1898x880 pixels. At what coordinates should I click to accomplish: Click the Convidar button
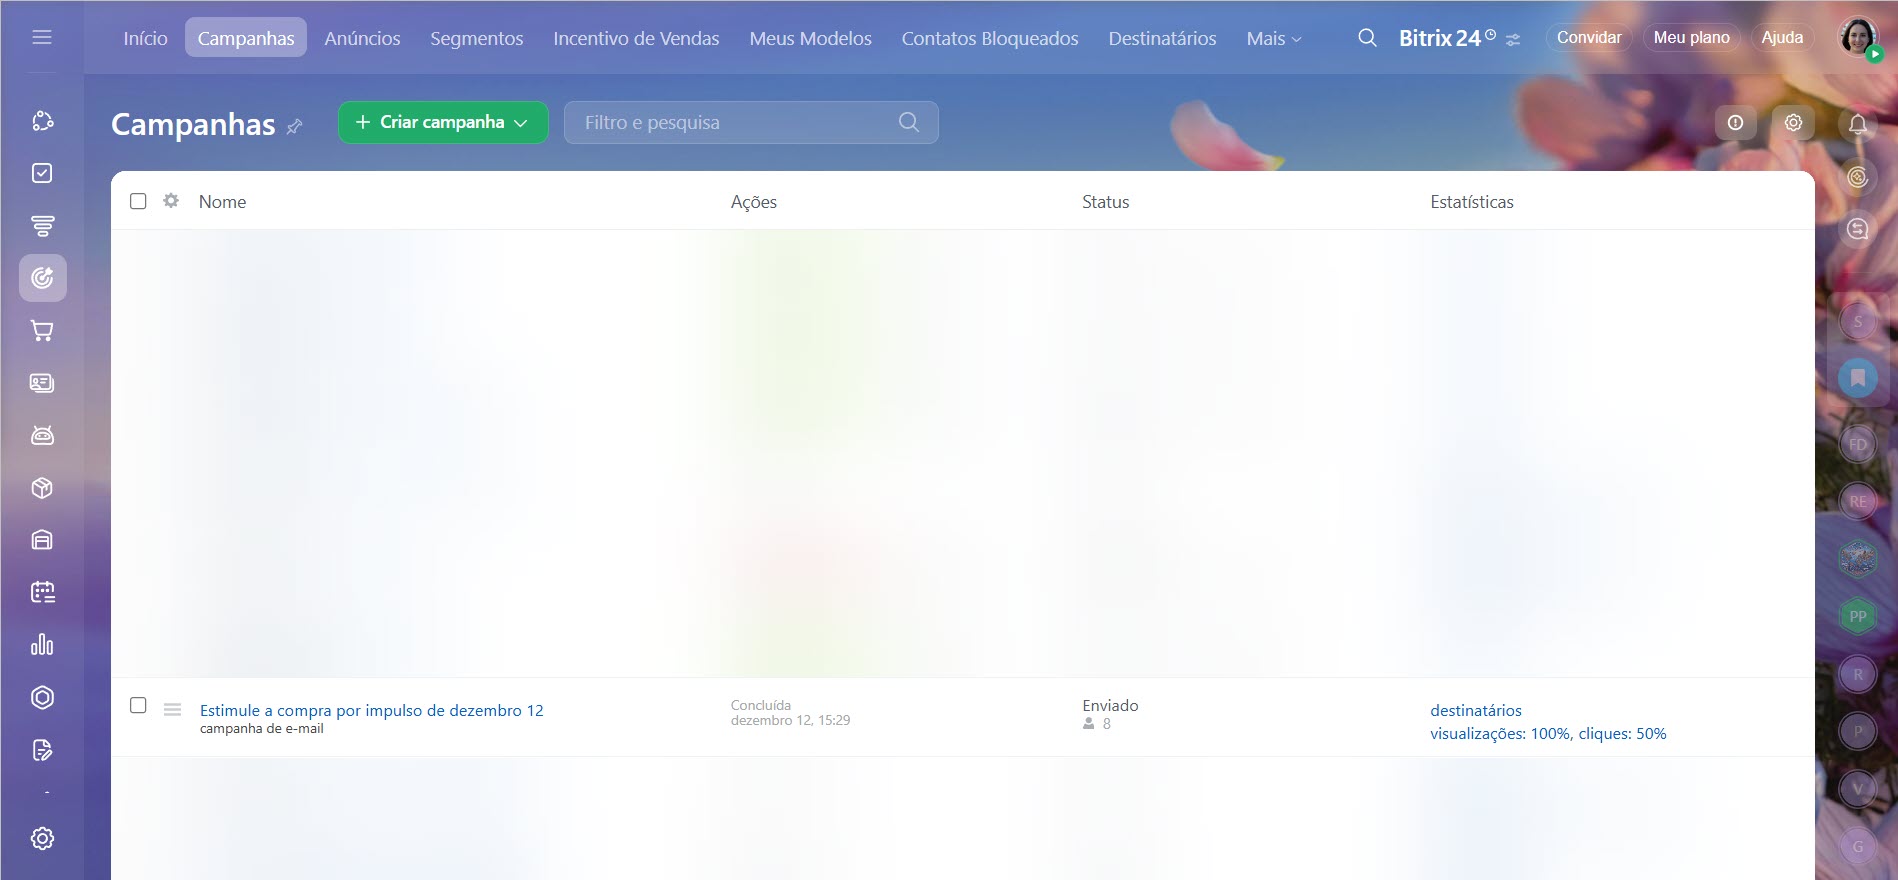1588,38
